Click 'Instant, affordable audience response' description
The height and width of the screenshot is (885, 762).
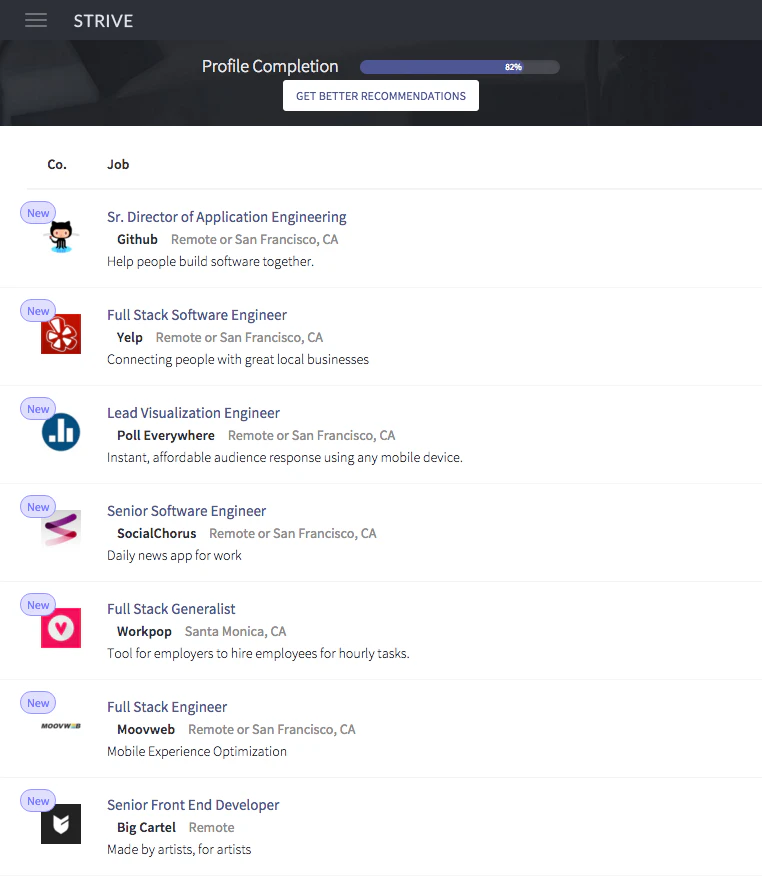click(285, 457)
